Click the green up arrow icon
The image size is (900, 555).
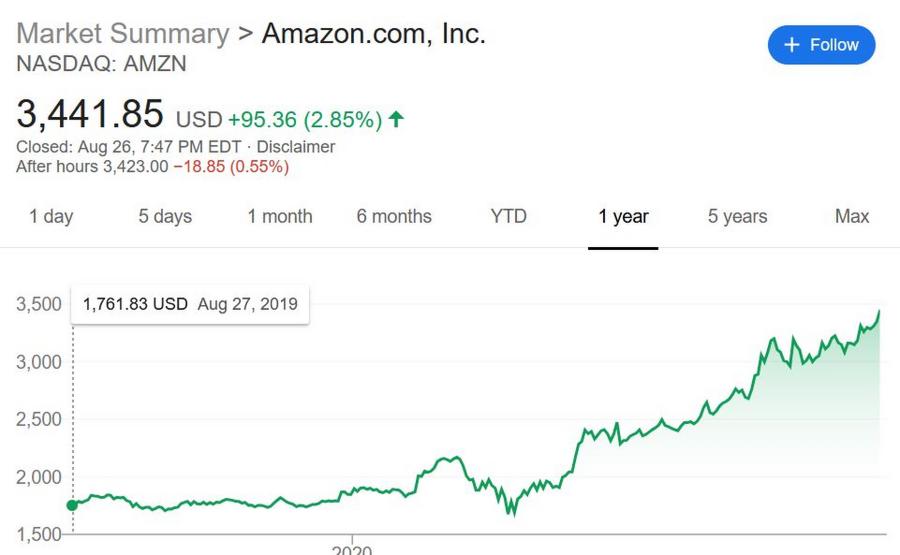(x=396, y=119)
